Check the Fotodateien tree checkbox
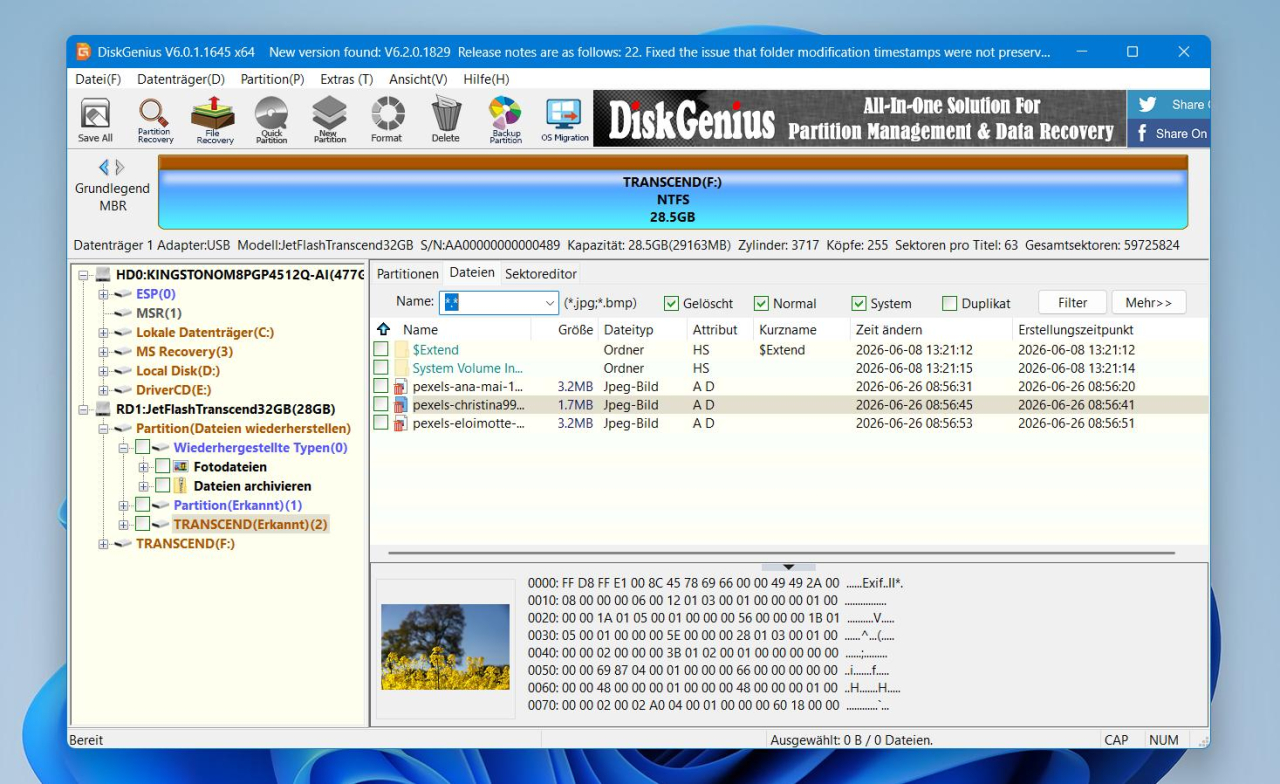The image size is (1280, 784). coord(162,466)
